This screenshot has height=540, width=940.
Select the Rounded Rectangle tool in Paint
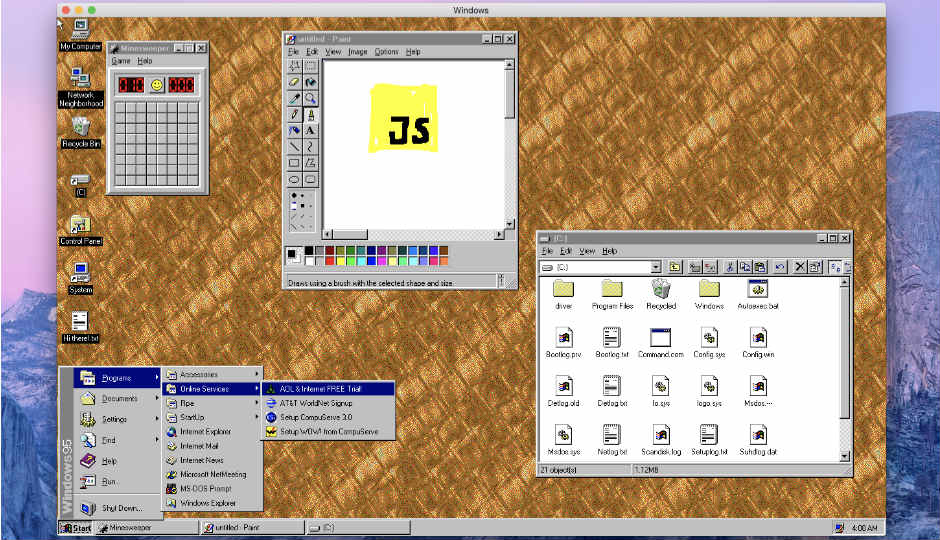[x=310, y=179]
